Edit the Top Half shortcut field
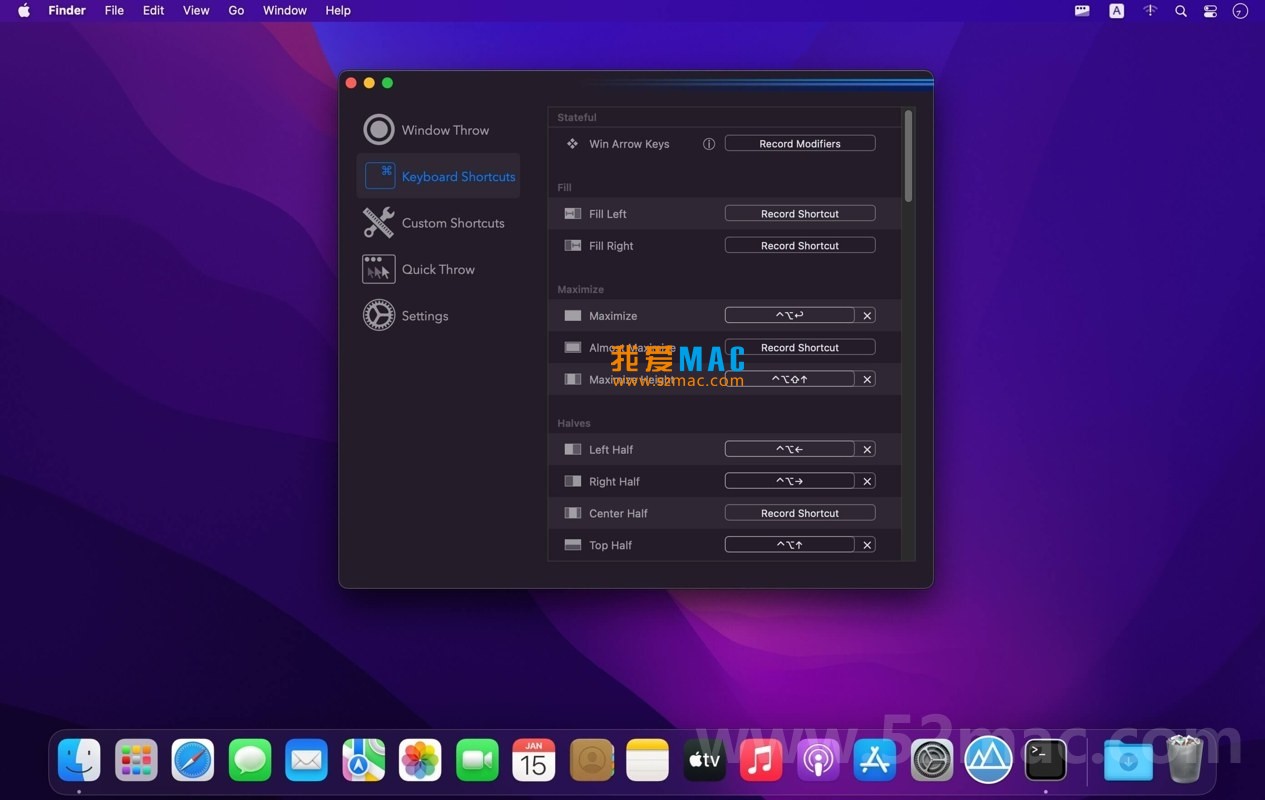 (x=790, y=545)
